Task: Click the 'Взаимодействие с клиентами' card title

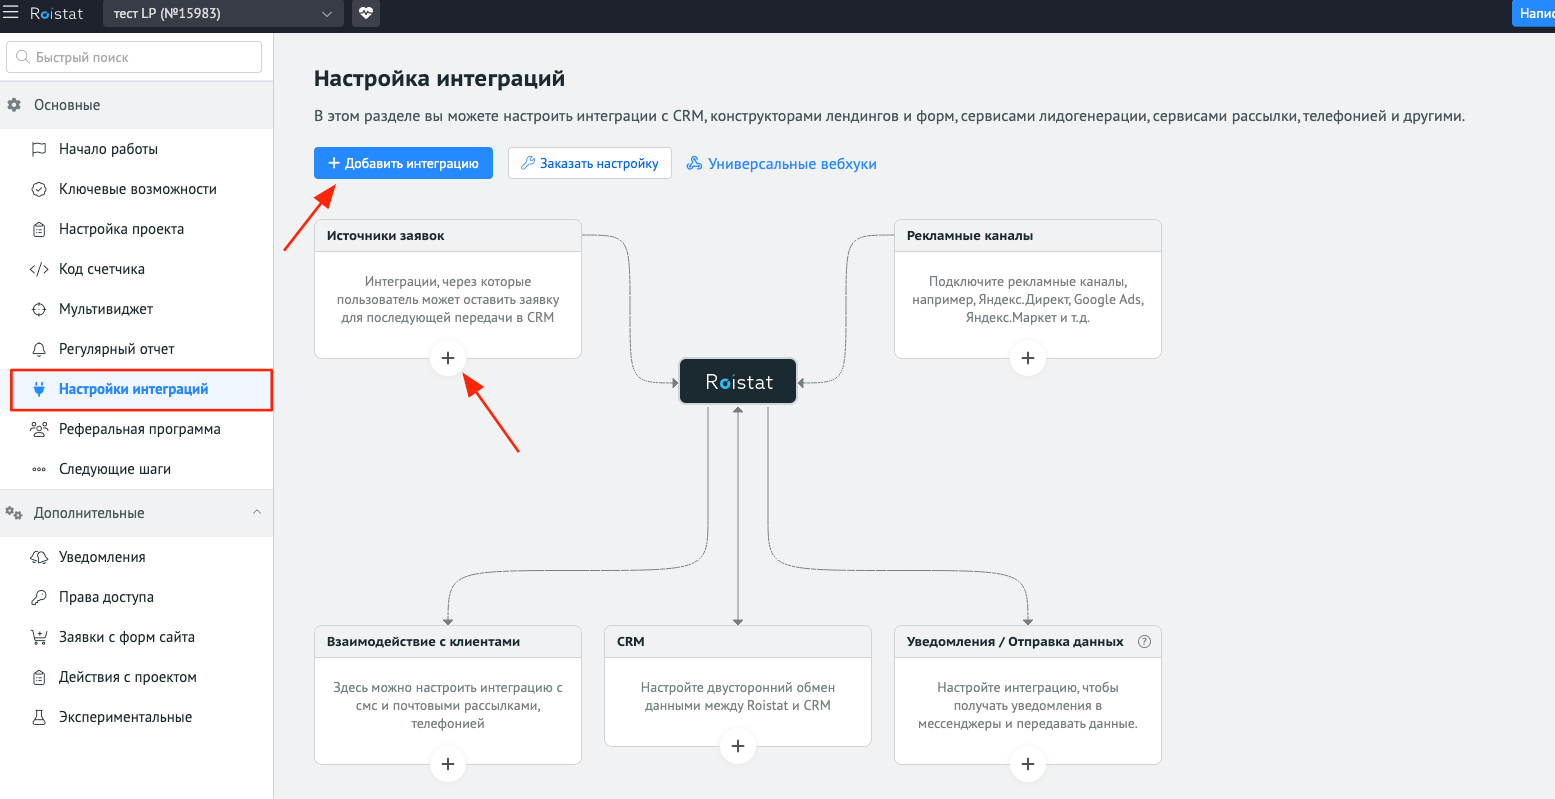Action: [x=423, y=642]
